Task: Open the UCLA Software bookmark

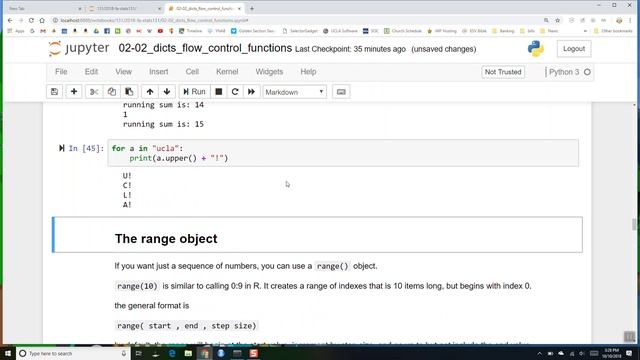Action: click(x=340, y=31)
